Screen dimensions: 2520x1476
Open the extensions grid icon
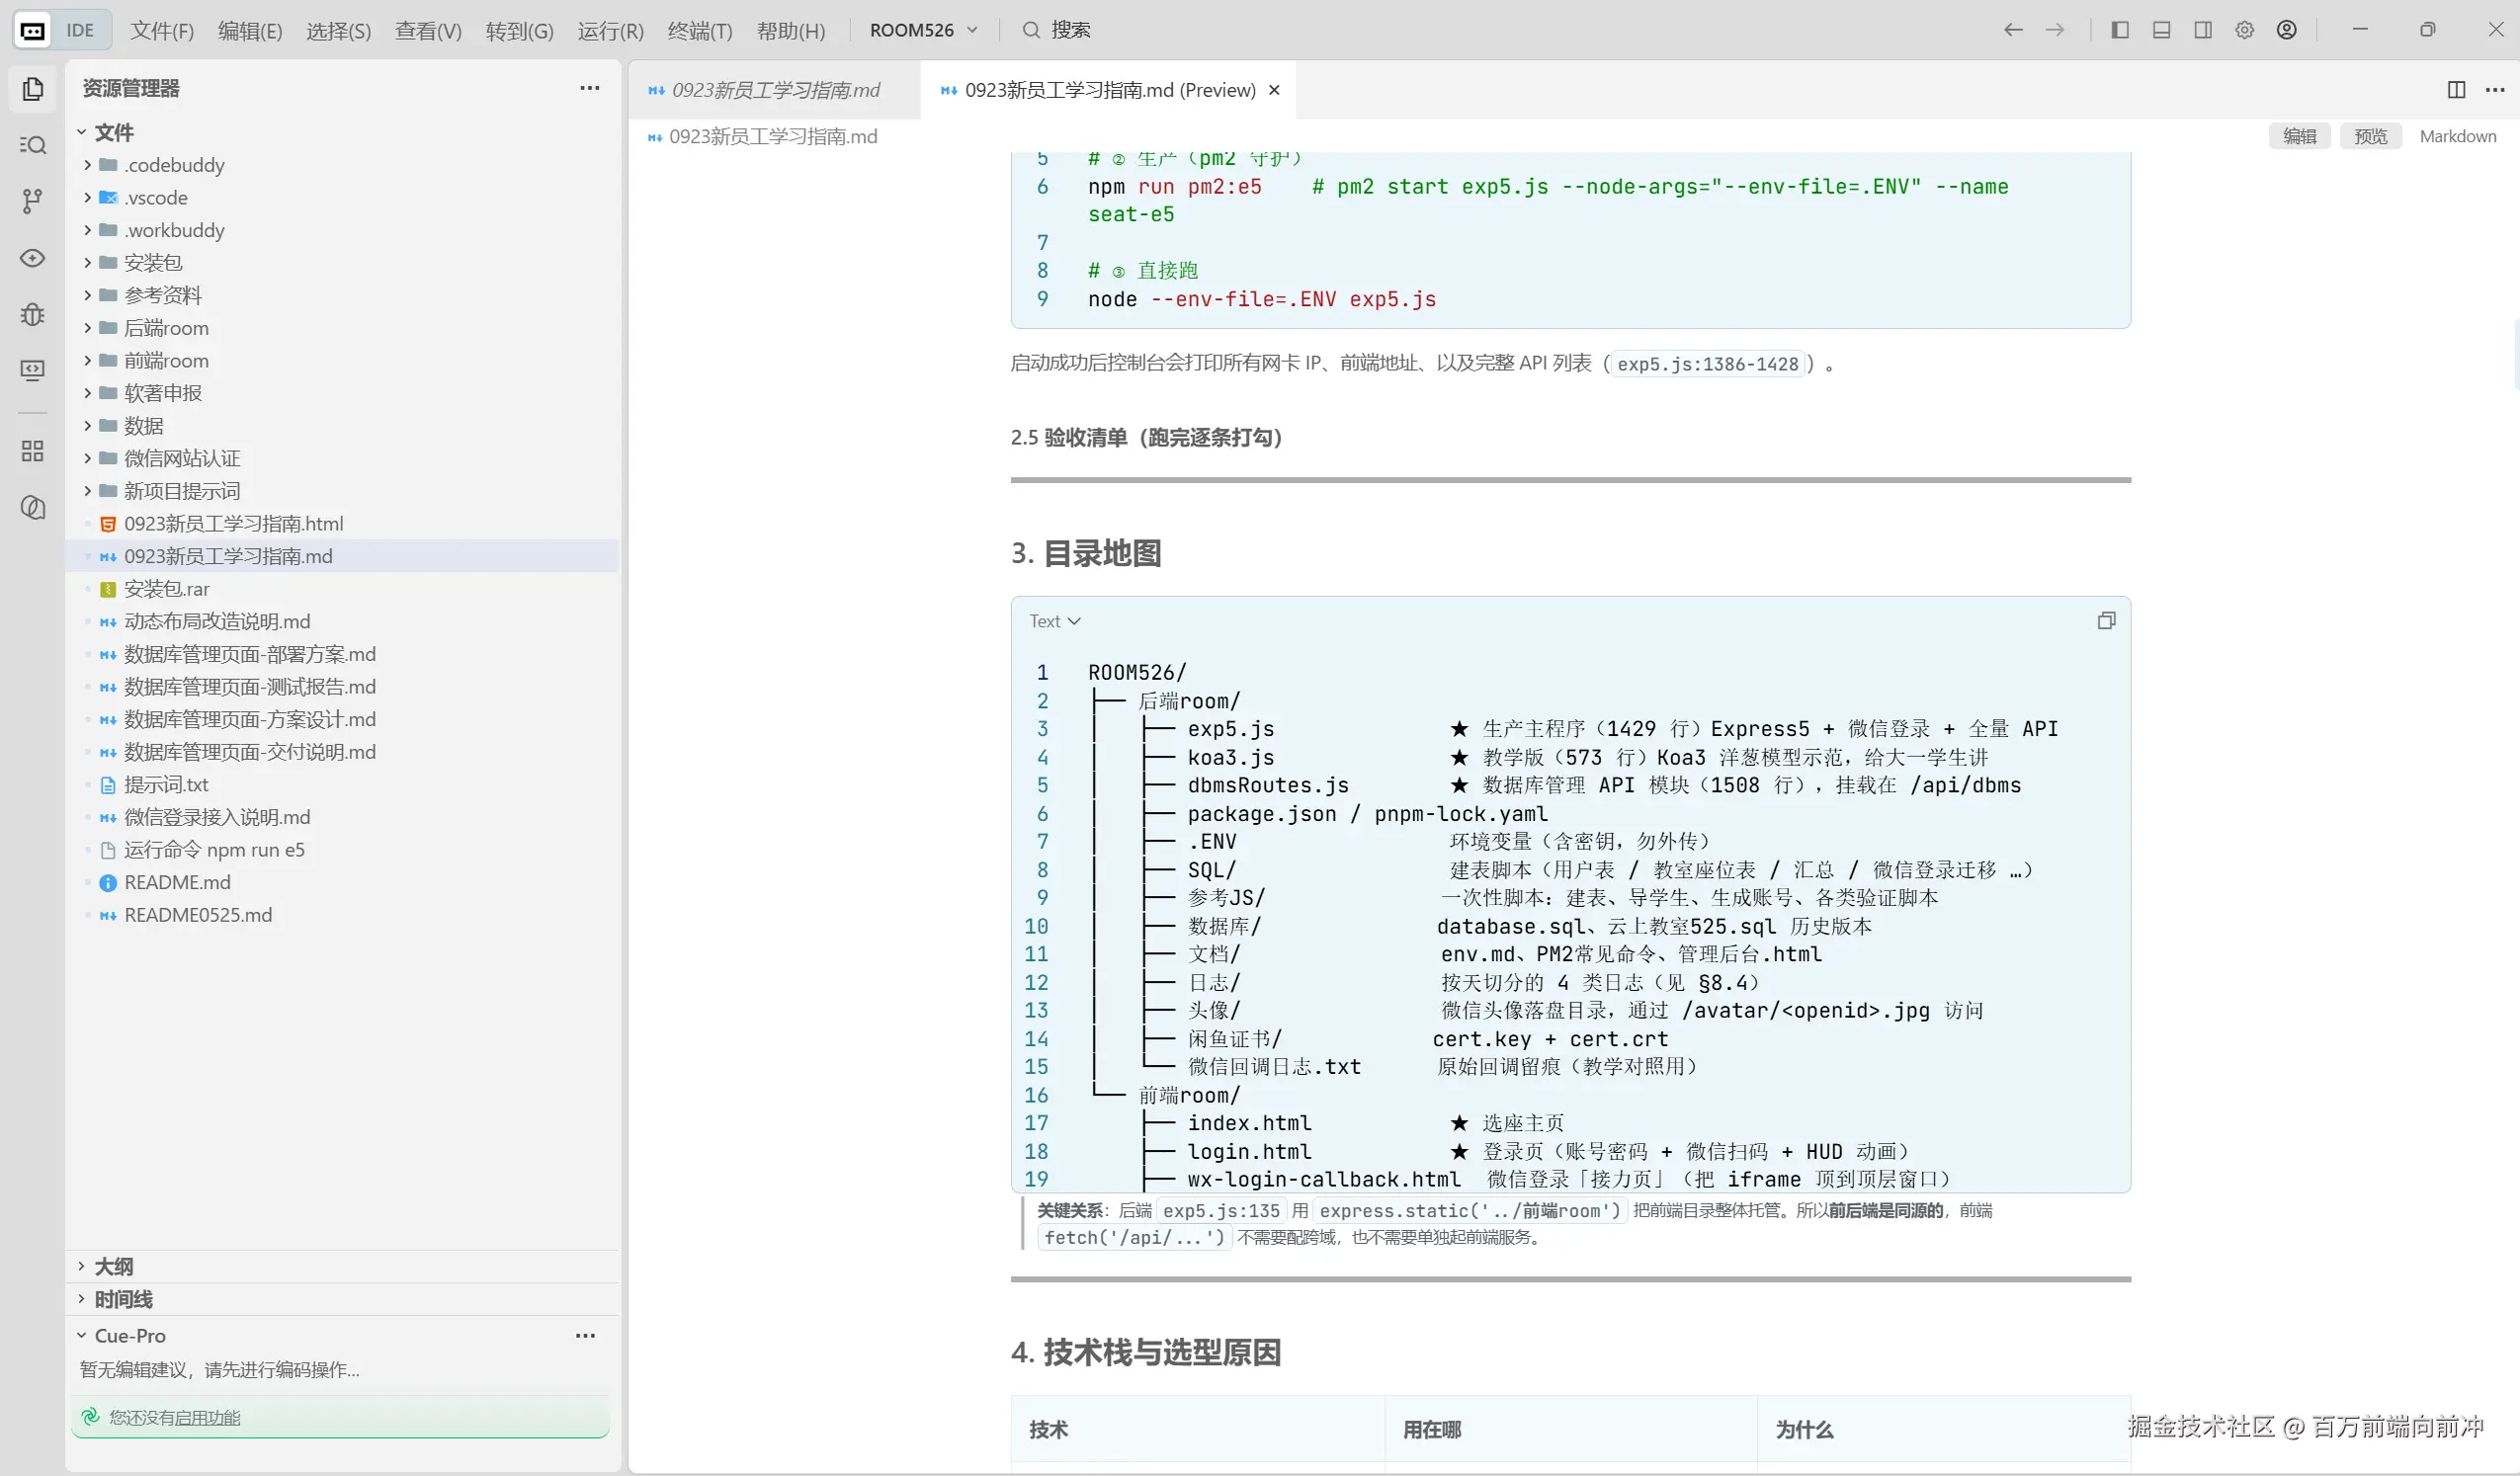click(32, 451)
